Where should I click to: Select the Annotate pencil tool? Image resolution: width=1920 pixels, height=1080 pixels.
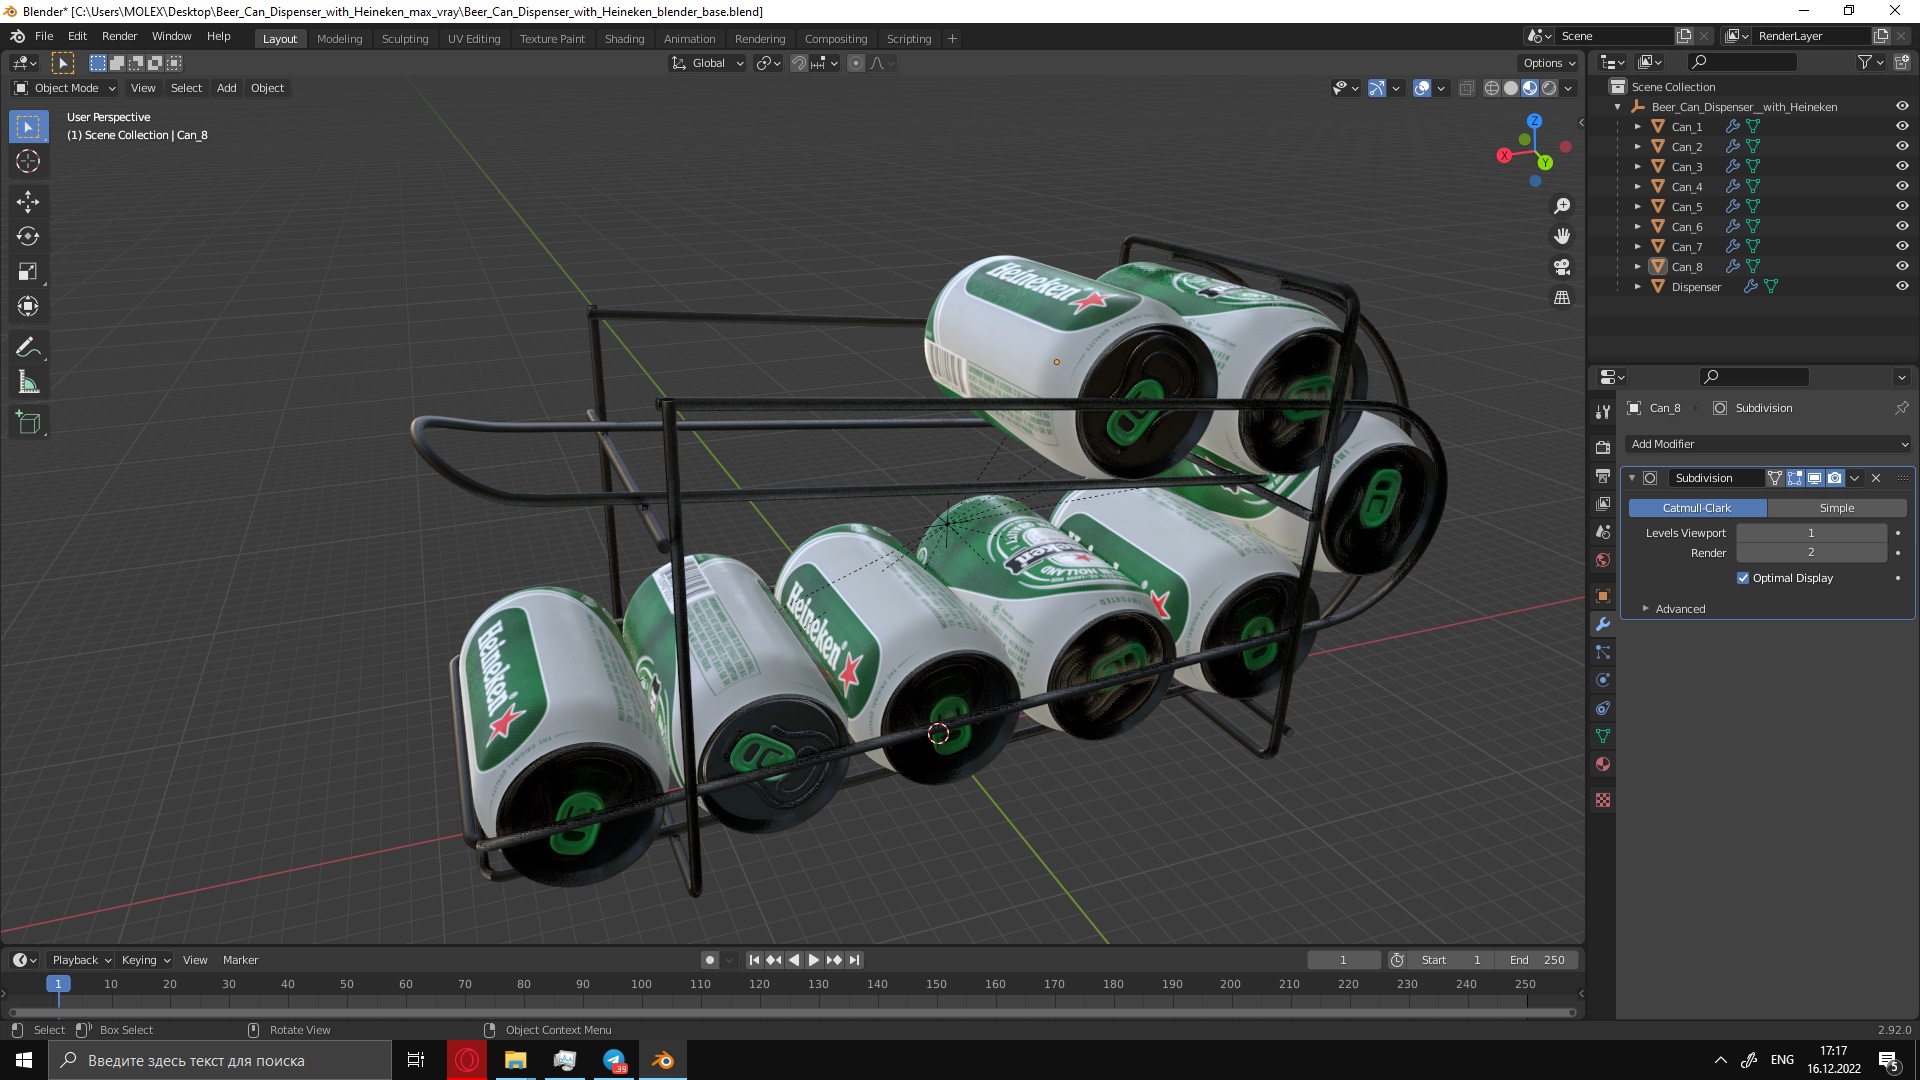28,347
